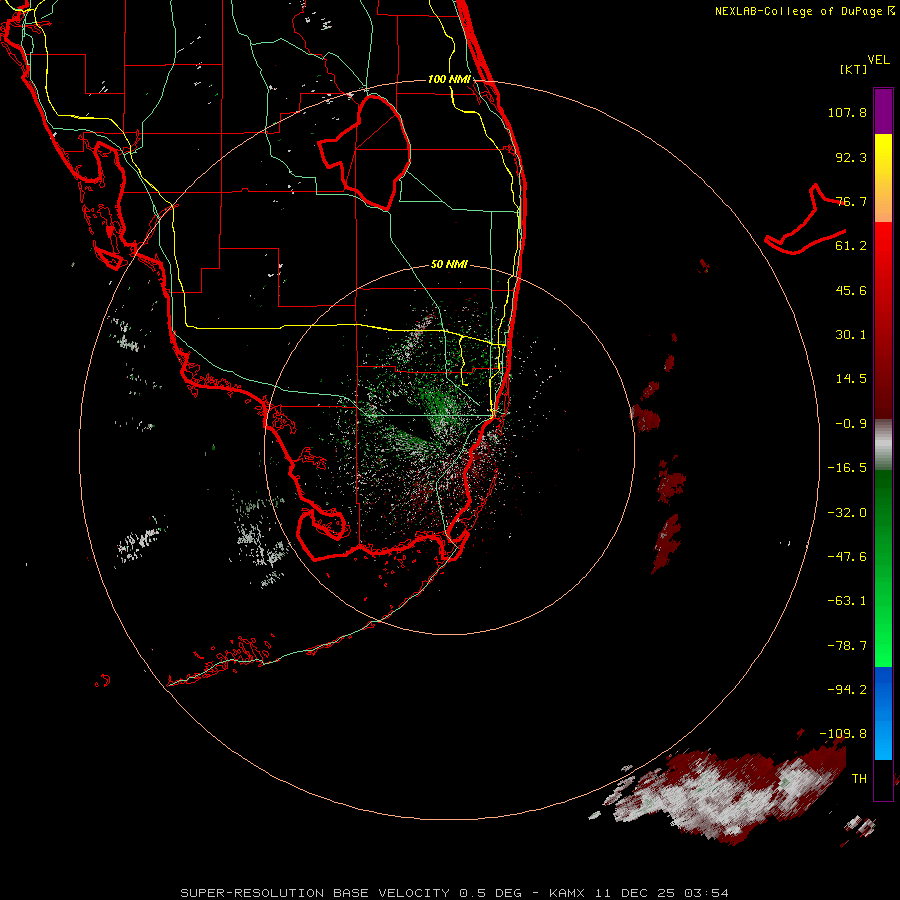Image resolution: width=900 pixels, height=900 pixels.
Task: Select the -16.5 velocity scale value
Action: tap(847, 468)
